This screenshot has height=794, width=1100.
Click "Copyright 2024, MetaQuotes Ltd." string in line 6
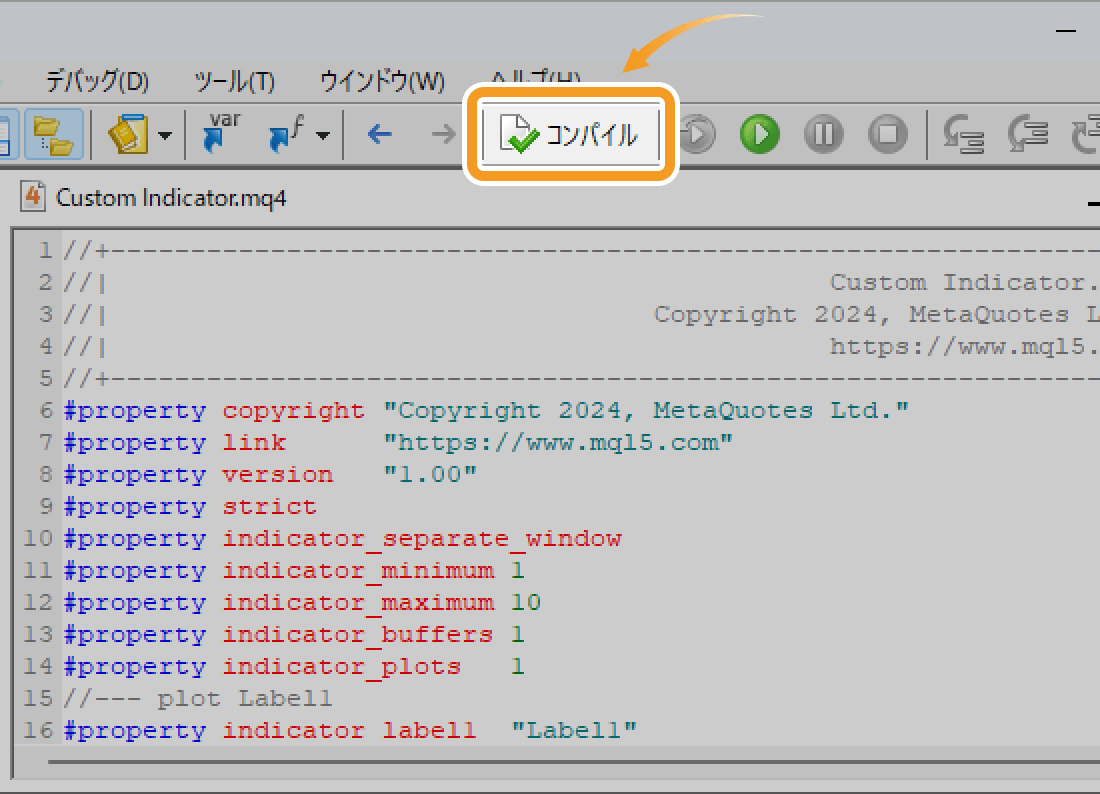coord(646,410)
